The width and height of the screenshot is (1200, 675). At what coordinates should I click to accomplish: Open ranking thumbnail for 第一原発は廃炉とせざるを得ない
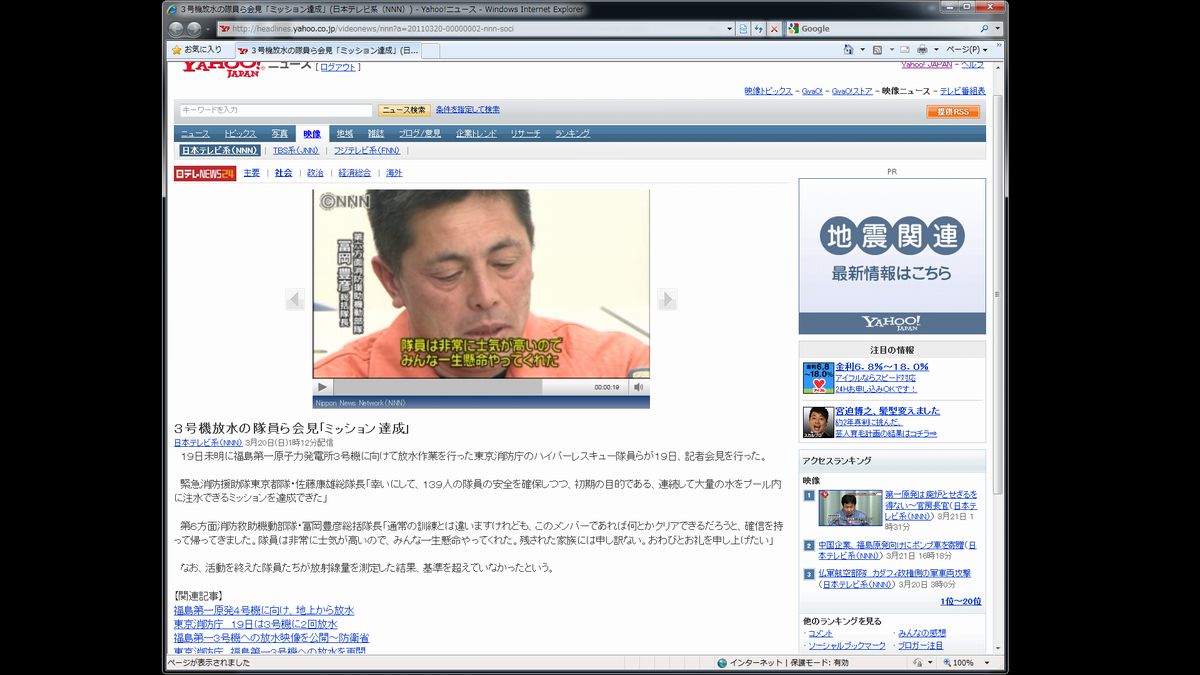pos(850,508)
